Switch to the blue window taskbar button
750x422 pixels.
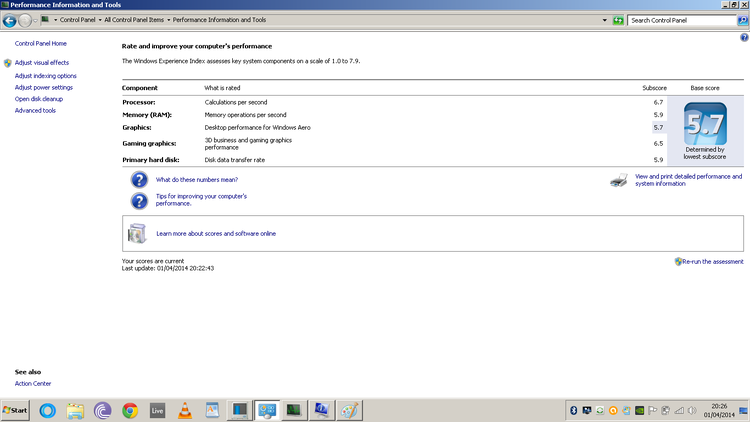[x=240, y=411]
